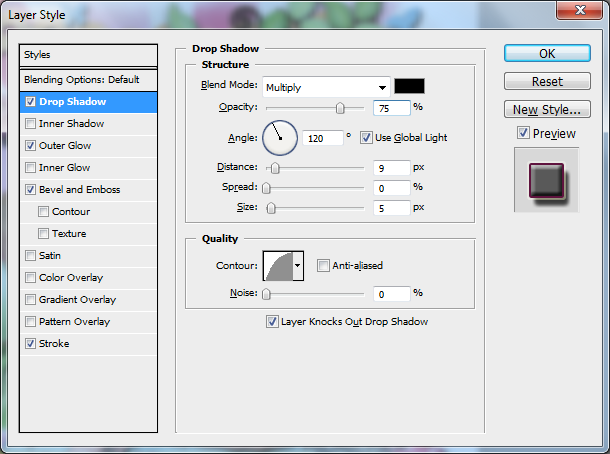
Task: Disable the Outer Glow checkbox
Action: pyautogui.click(x=30, y=146)
